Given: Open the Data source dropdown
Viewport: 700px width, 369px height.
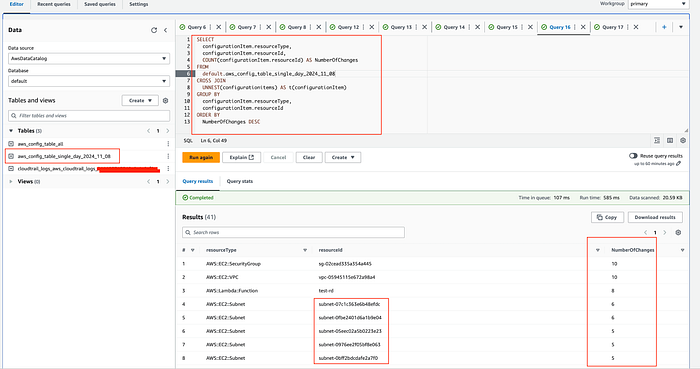Looking at the screenshot, I should [x=89, y=58].
